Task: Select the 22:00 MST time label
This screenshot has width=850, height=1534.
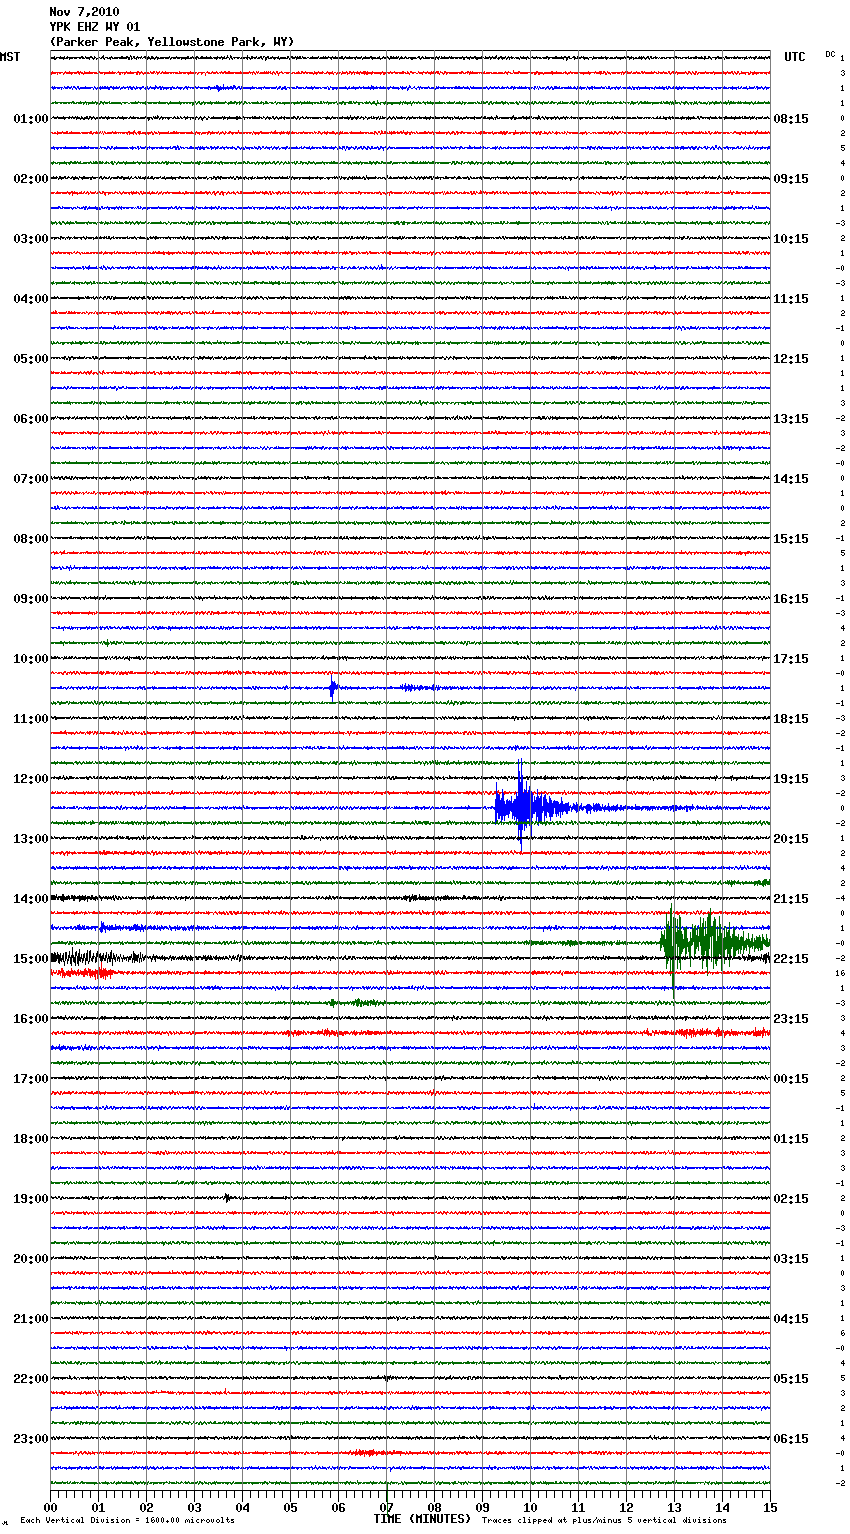Action: [x=31, y=1379]
